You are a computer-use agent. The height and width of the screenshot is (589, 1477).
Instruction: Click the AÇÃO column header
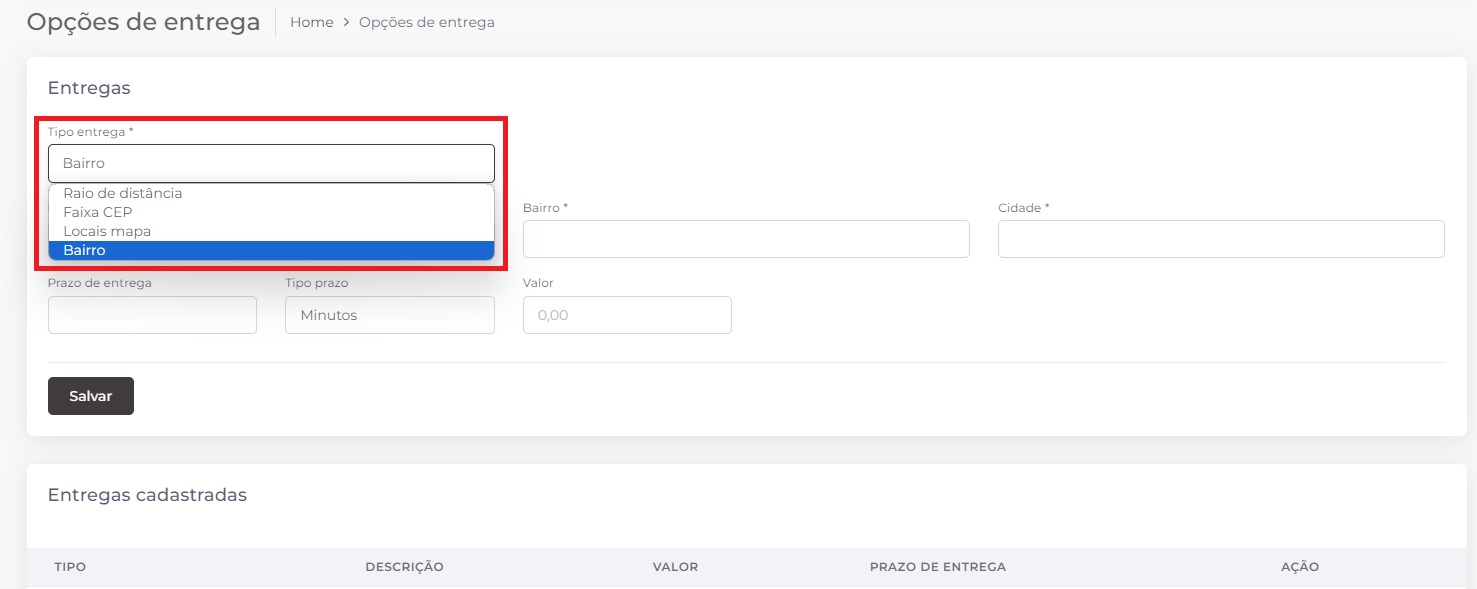1299,567
